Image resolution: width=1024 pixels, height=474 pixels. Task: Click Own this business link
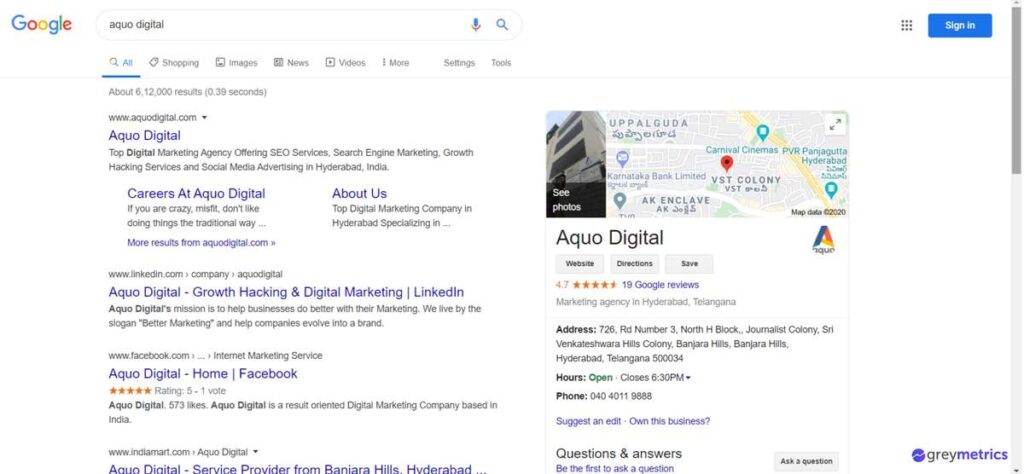(669, 421)
